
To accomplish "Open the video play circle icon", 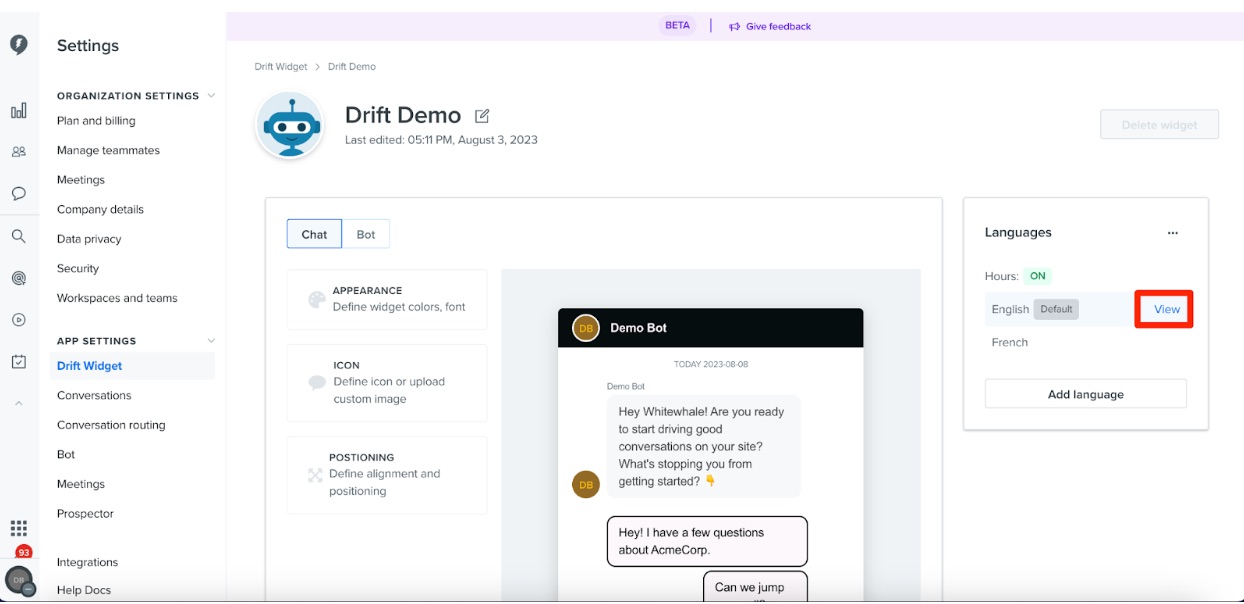I will (19, 320).
